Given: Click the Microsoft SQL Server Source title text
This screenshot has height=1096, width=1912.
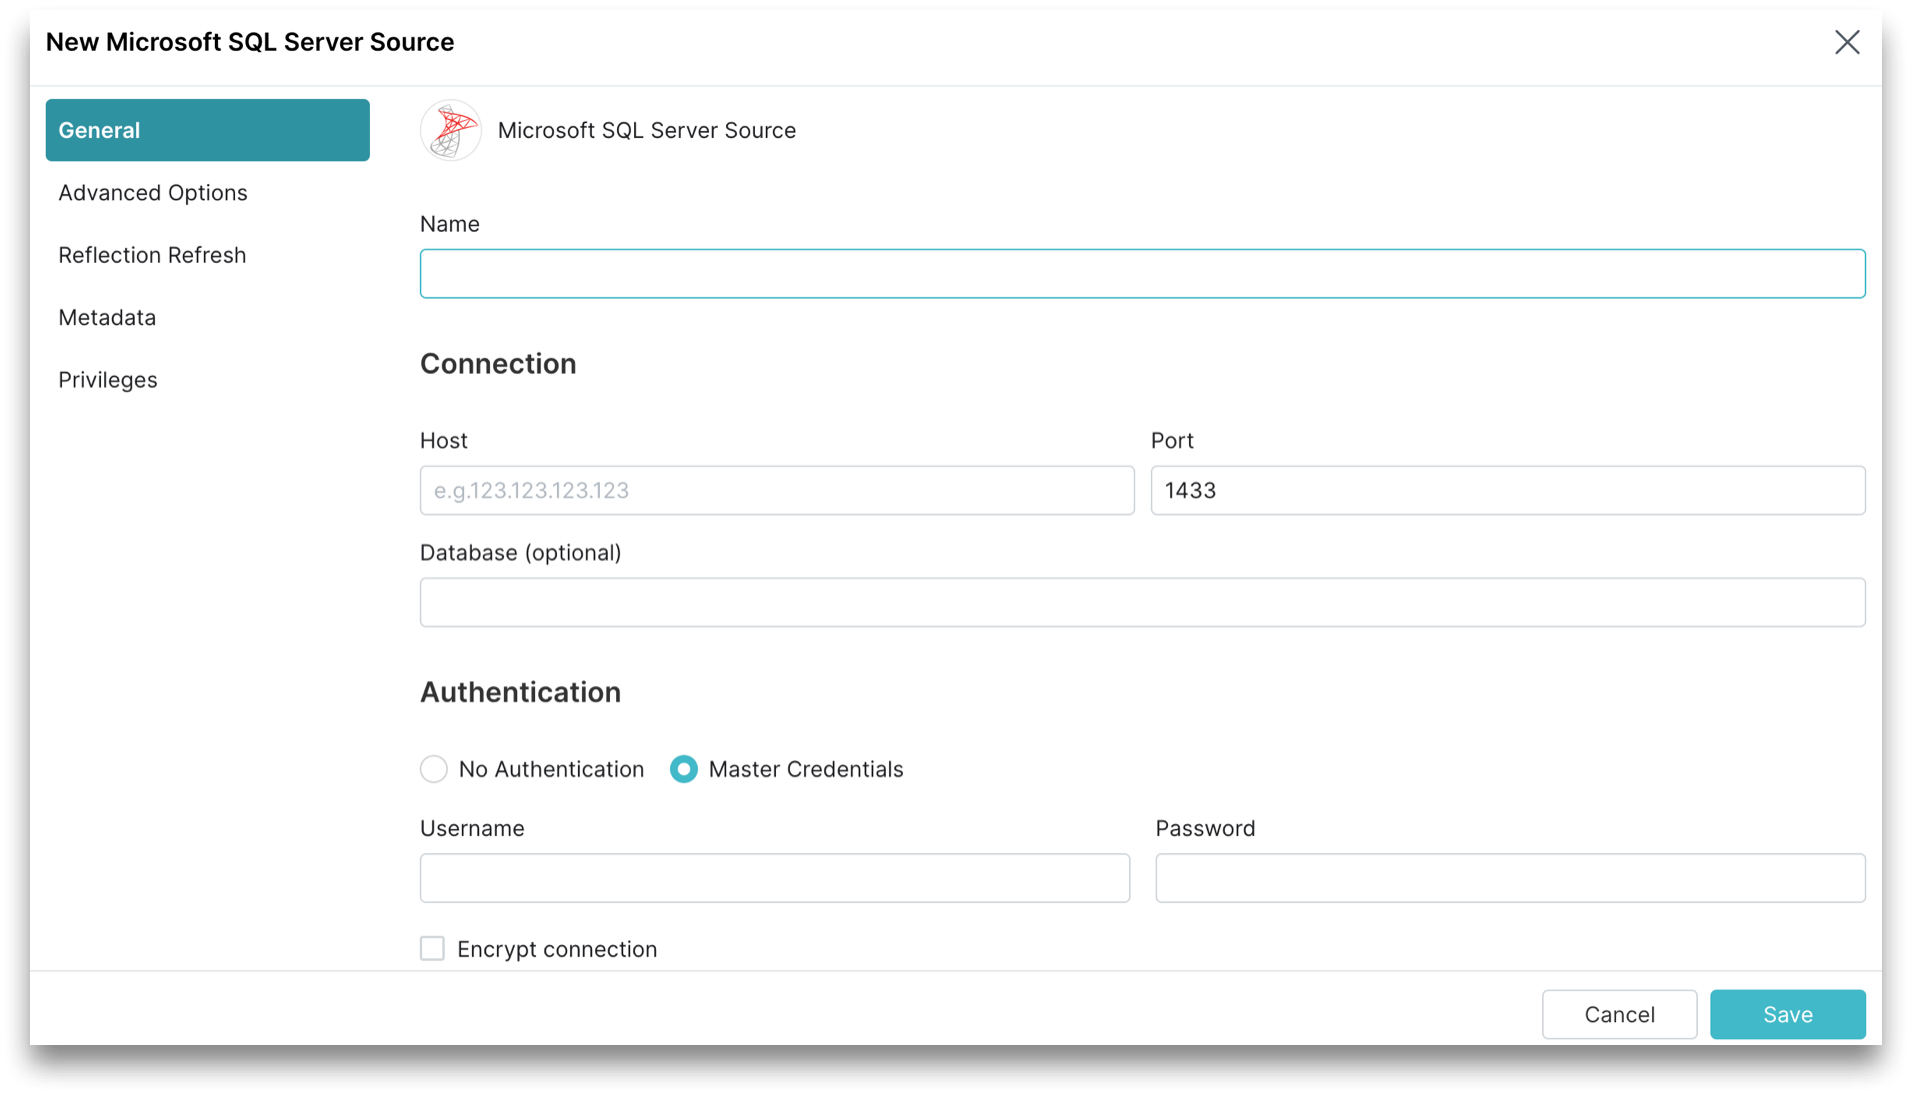Looking at the screenshot, I should tap(647, 130).
